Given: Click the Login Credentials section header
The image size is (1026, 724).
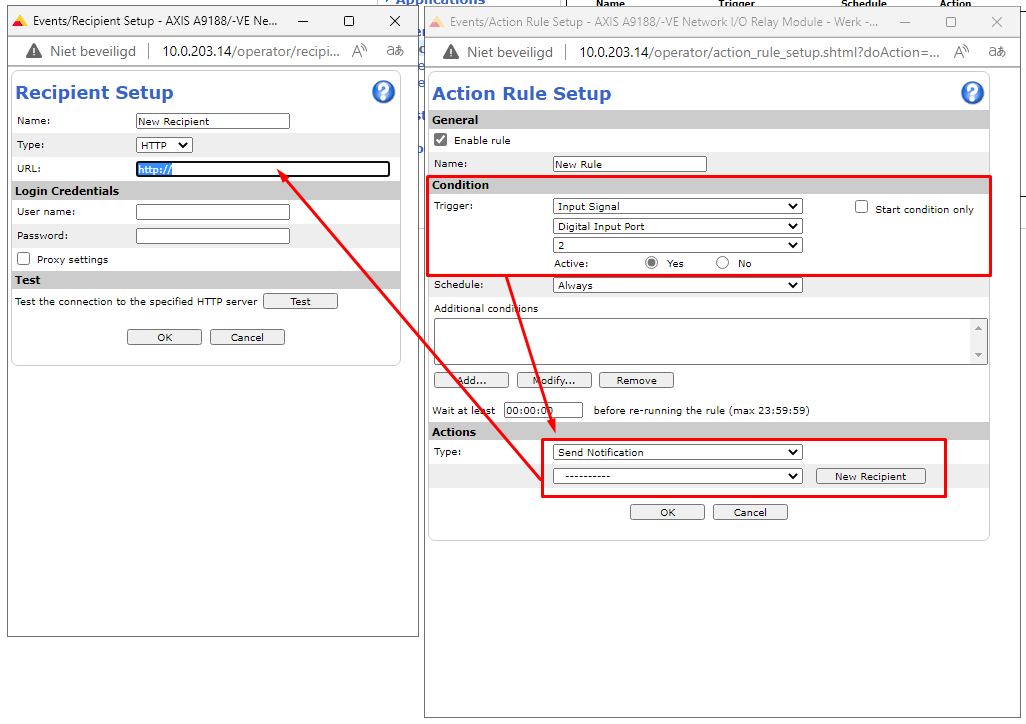Looking at the screenshot, I should pos(67,190).
